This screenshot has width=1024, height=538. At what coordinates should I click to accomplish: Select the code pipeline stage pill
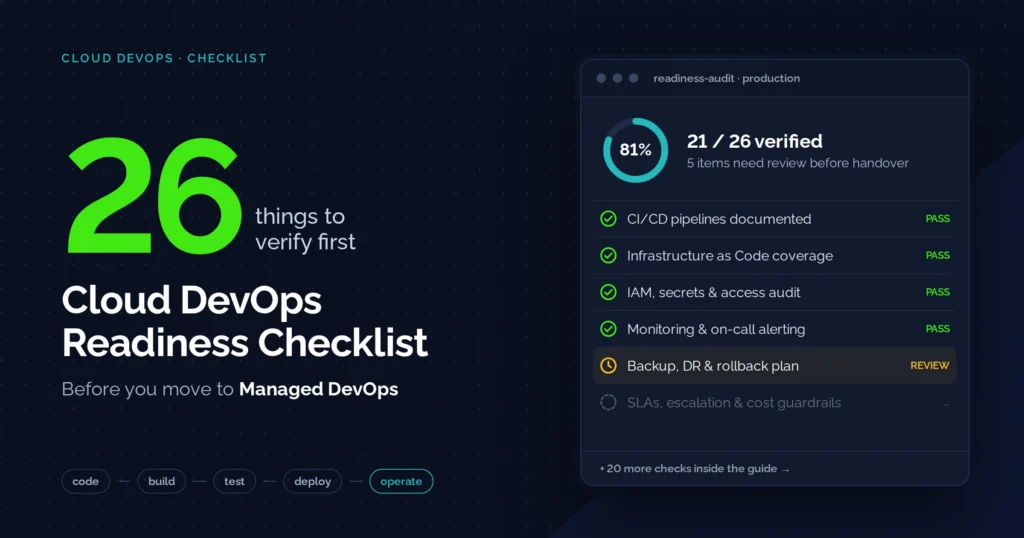(86, 481)
